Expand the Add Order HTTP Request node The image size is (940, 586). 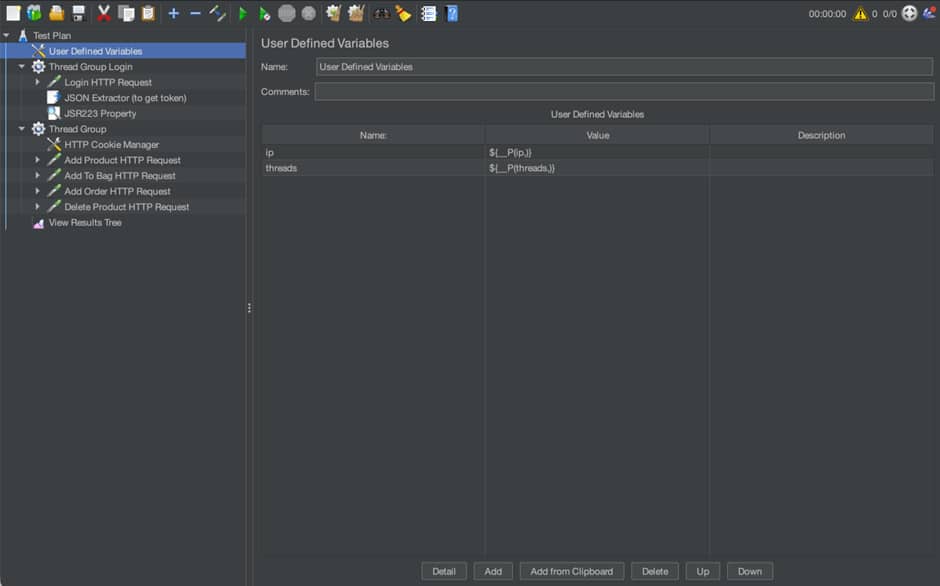[38, 191]
